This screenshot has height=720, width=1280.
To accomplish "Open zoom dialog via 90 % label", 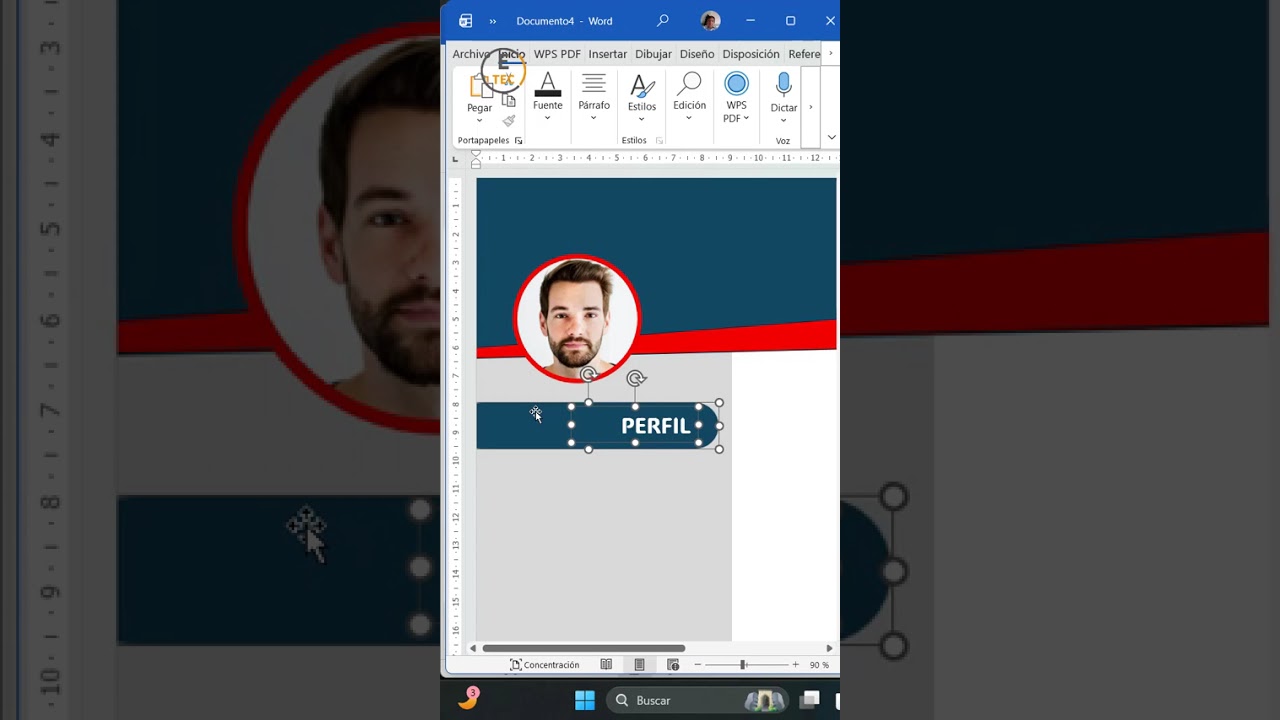I will click(x=819, y=665).
